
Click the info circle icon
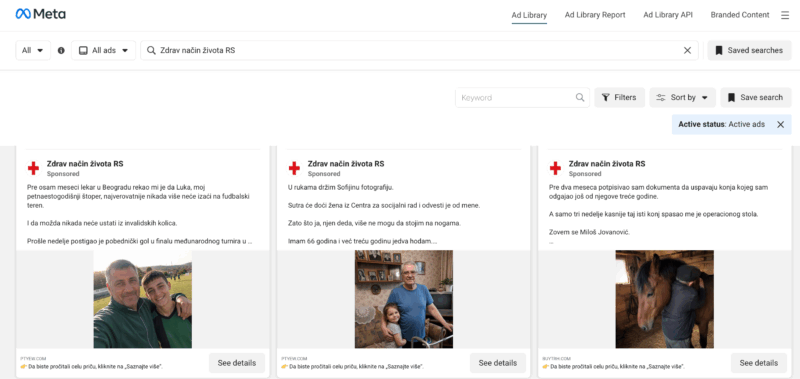[61, 50]
